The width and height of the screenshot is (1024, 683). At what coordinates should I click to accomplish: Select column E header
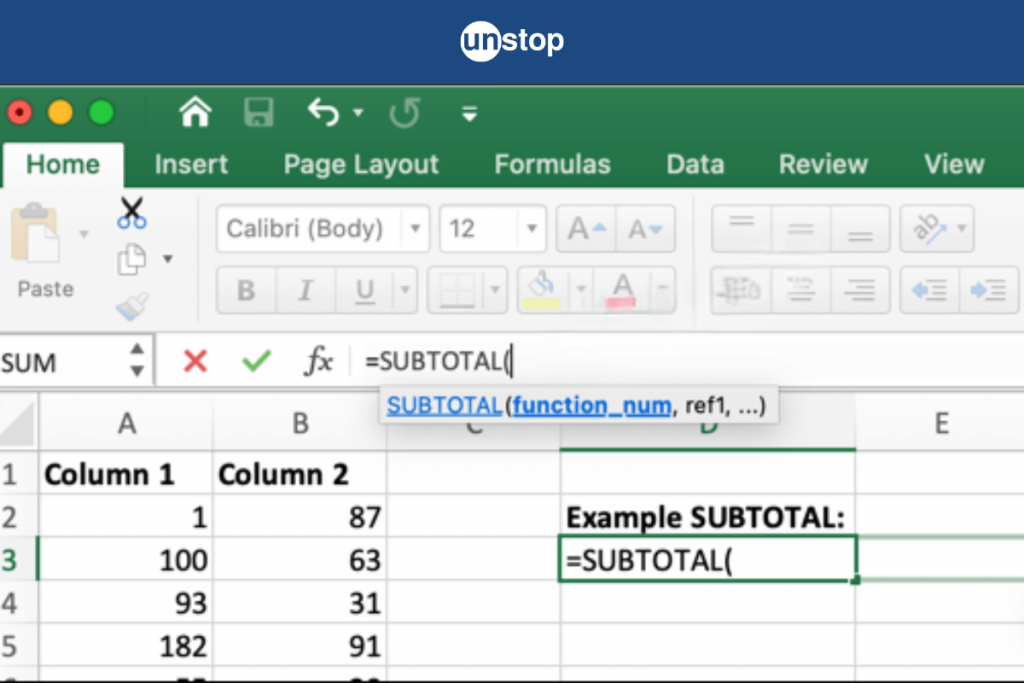[x=940, y=424]
